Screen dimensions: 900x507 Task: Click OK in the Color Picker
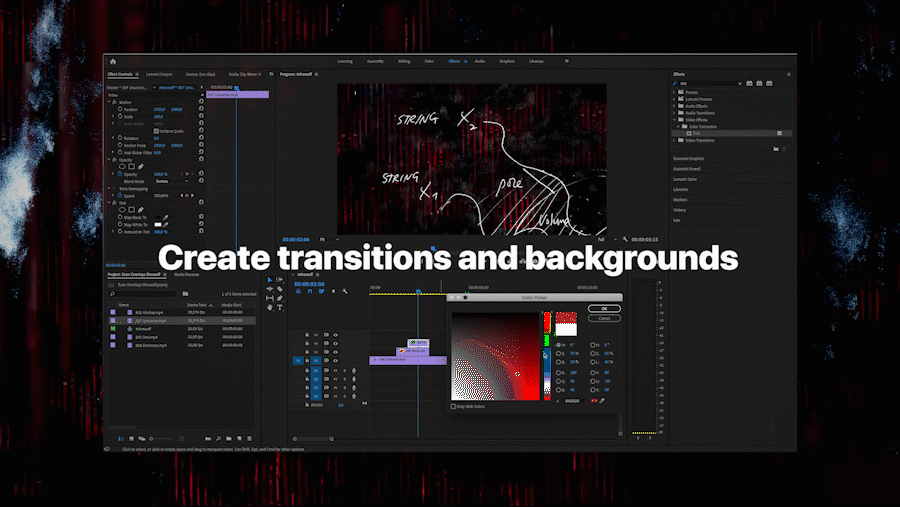[604, 308]
